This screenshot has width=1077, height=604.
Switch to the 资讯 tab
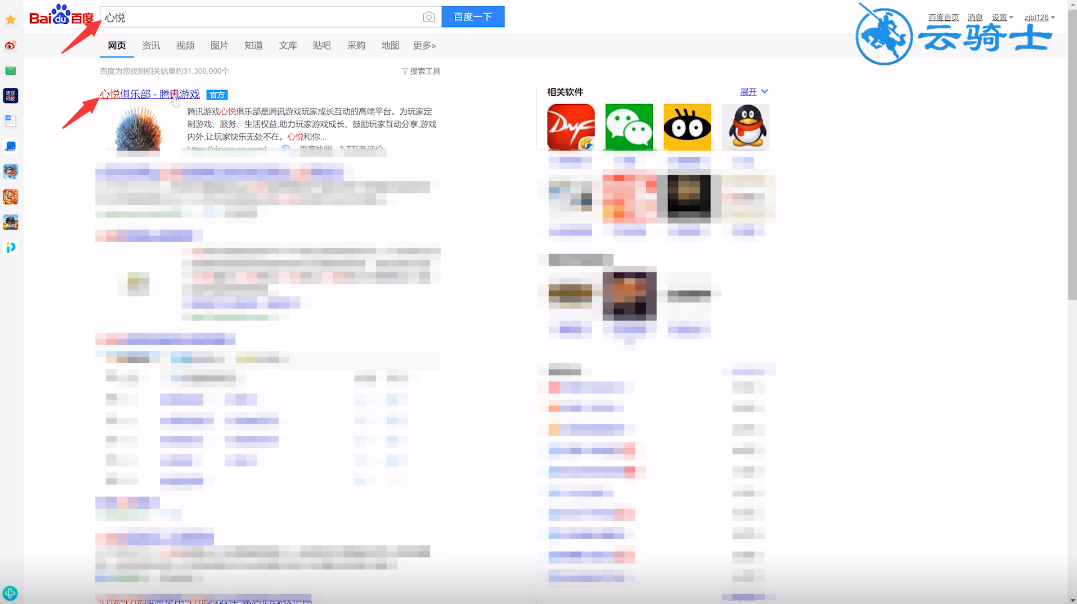pyautogui.click(x=151, y=45)
